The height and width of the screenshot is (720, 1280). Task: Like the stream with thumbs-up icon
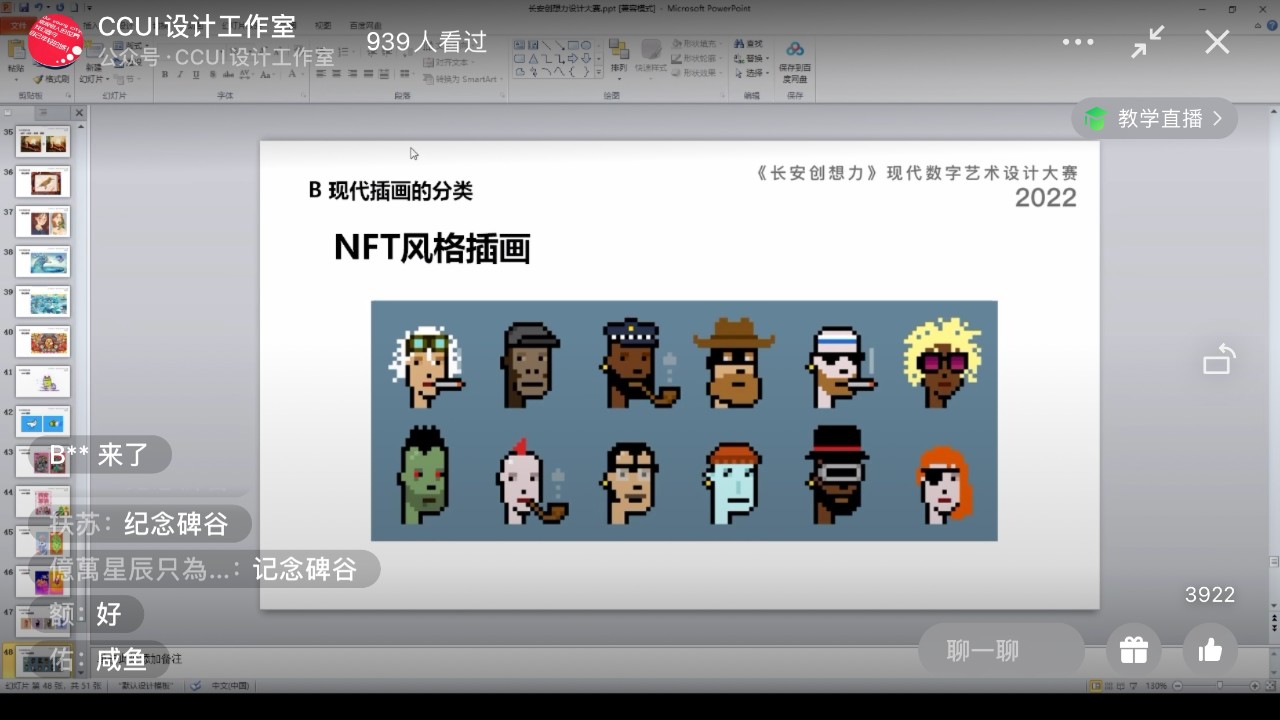tap(1211, 651)
